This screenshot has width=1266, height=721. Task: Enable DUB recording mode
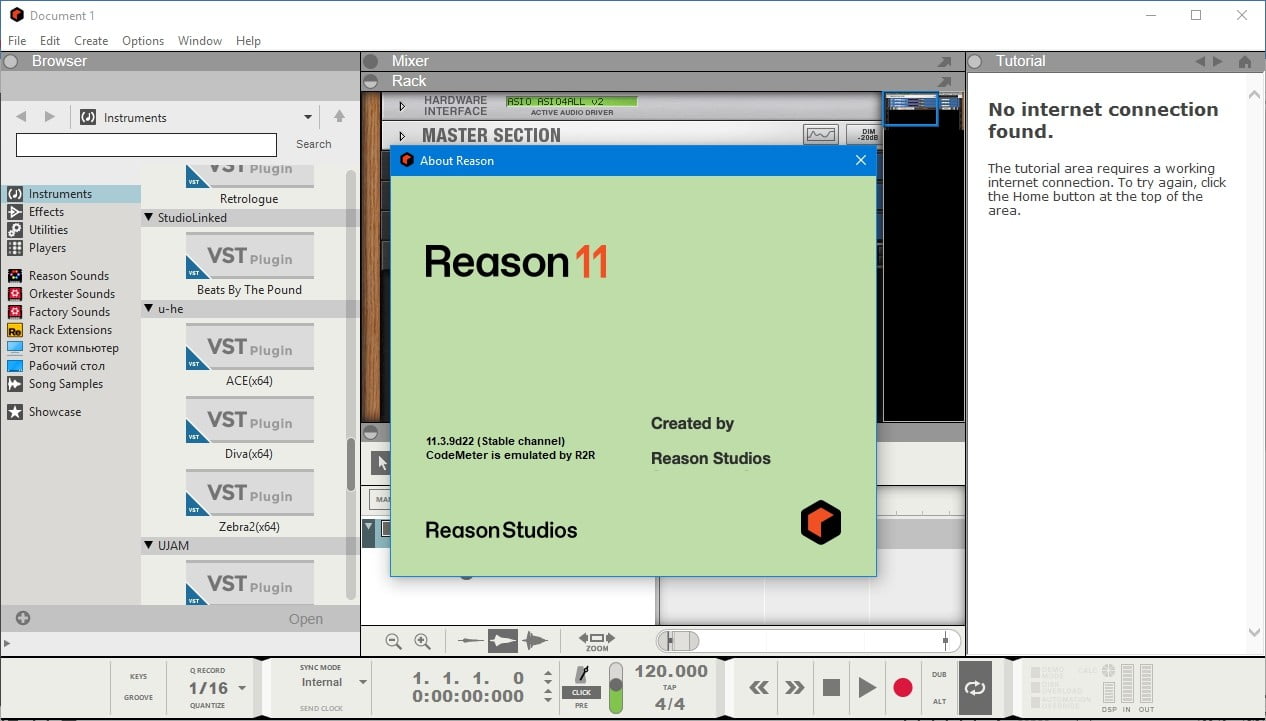click(x=939, y=675)
